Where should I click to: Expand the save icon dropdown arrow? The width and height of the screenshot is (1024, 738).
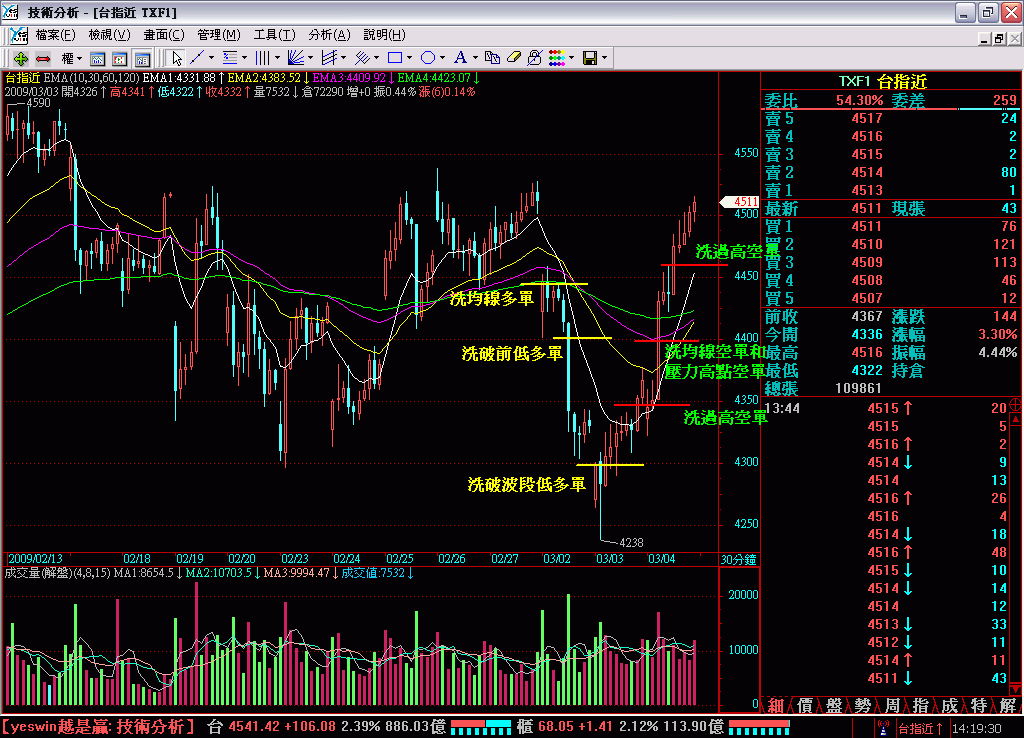point(604,59)
